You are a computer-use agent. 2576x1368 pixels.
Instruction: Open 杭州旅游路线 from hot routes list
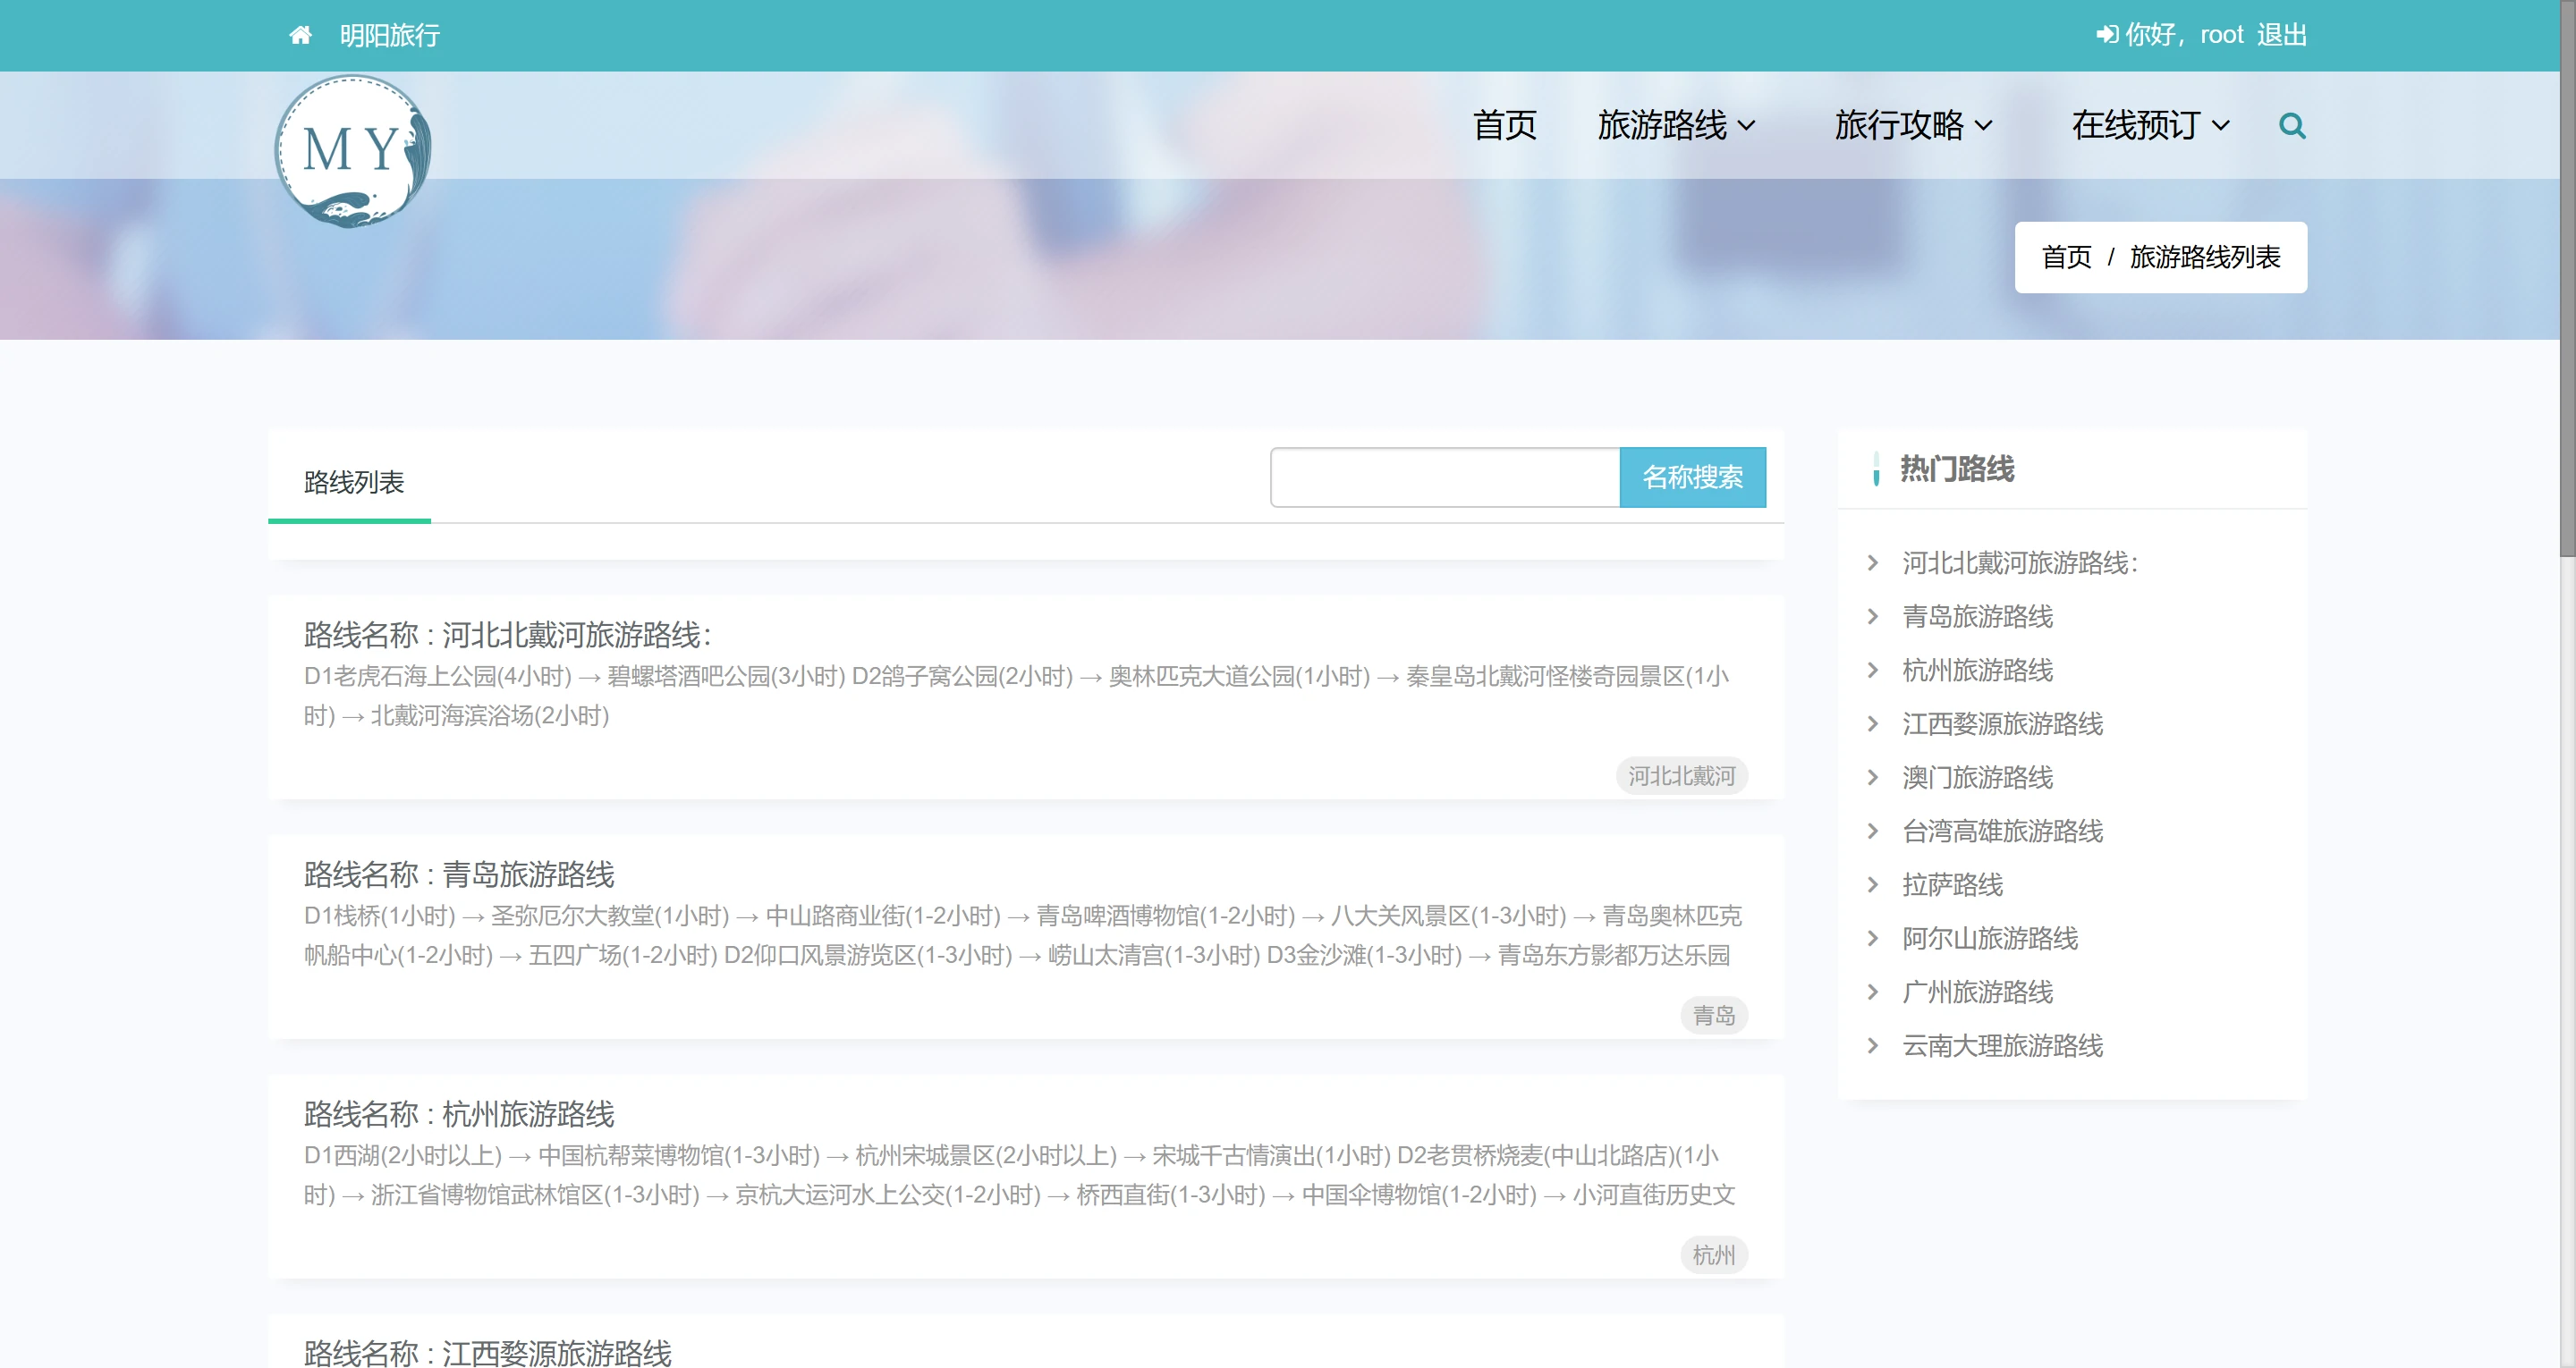pos(1976,671)
